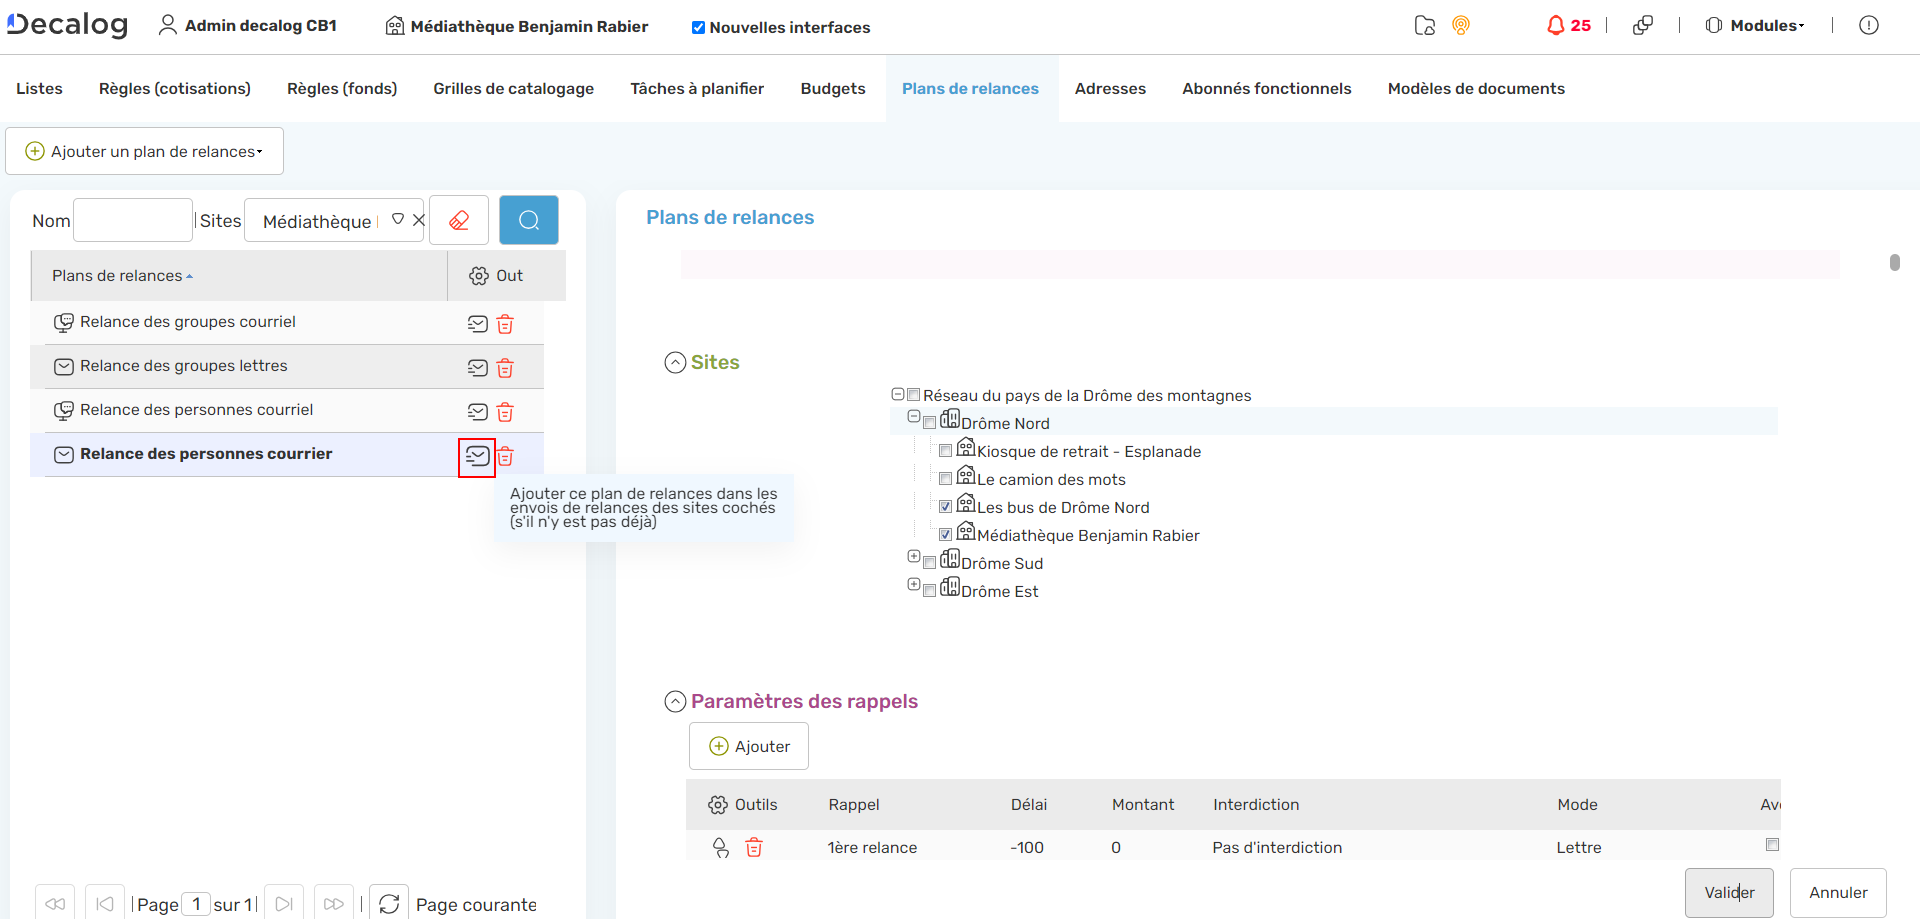
Task: Click the Valider button
Action: [x=1728, y=892]
